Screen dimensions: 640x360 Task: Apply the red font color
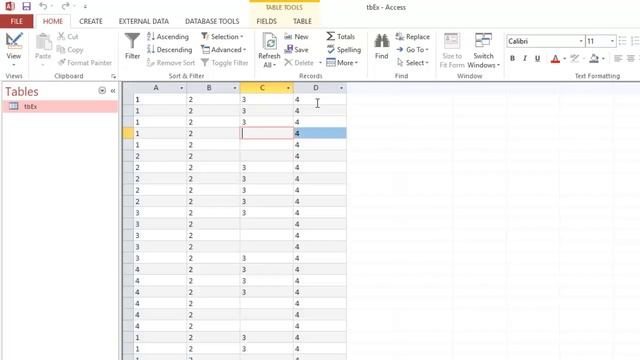[x=555, y=58]
